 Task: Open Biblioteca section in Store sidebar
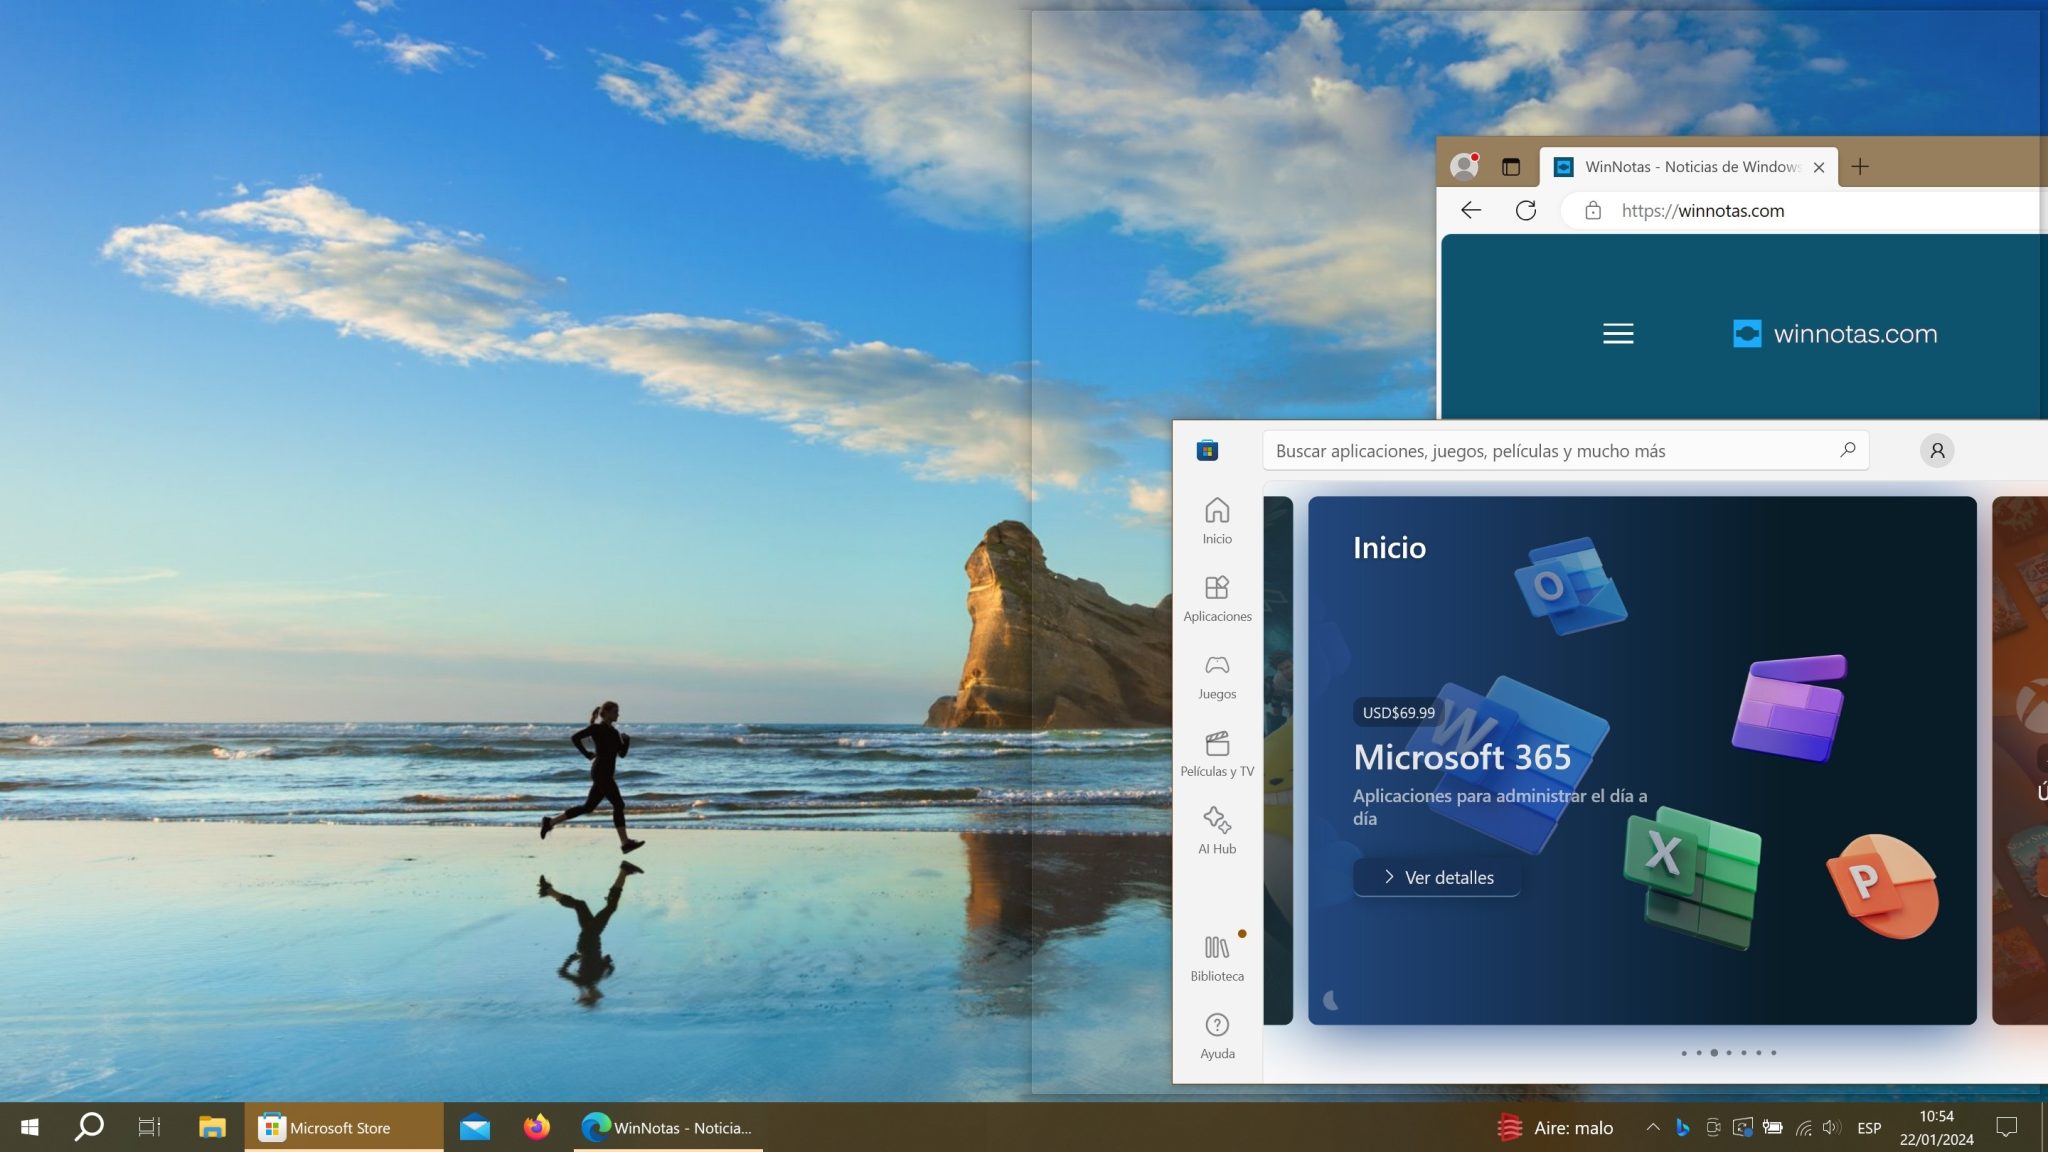1215,956
